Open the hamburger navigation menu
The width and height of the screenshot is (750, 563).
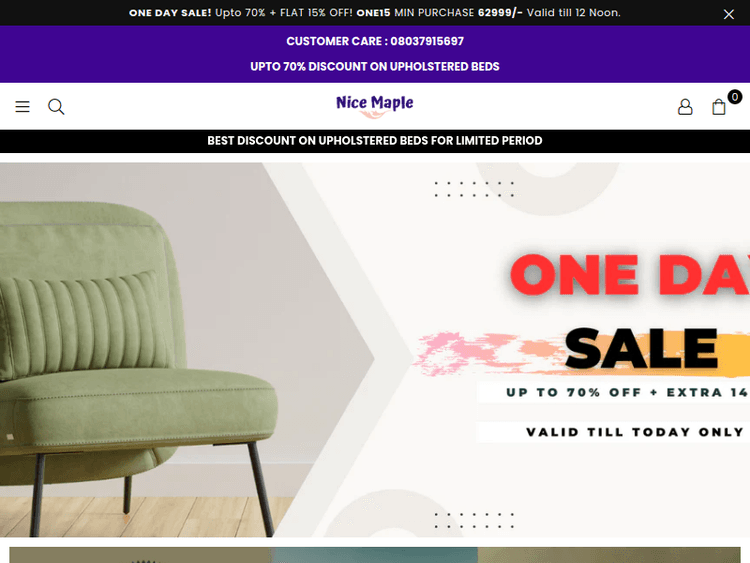(x=22, y=107)
